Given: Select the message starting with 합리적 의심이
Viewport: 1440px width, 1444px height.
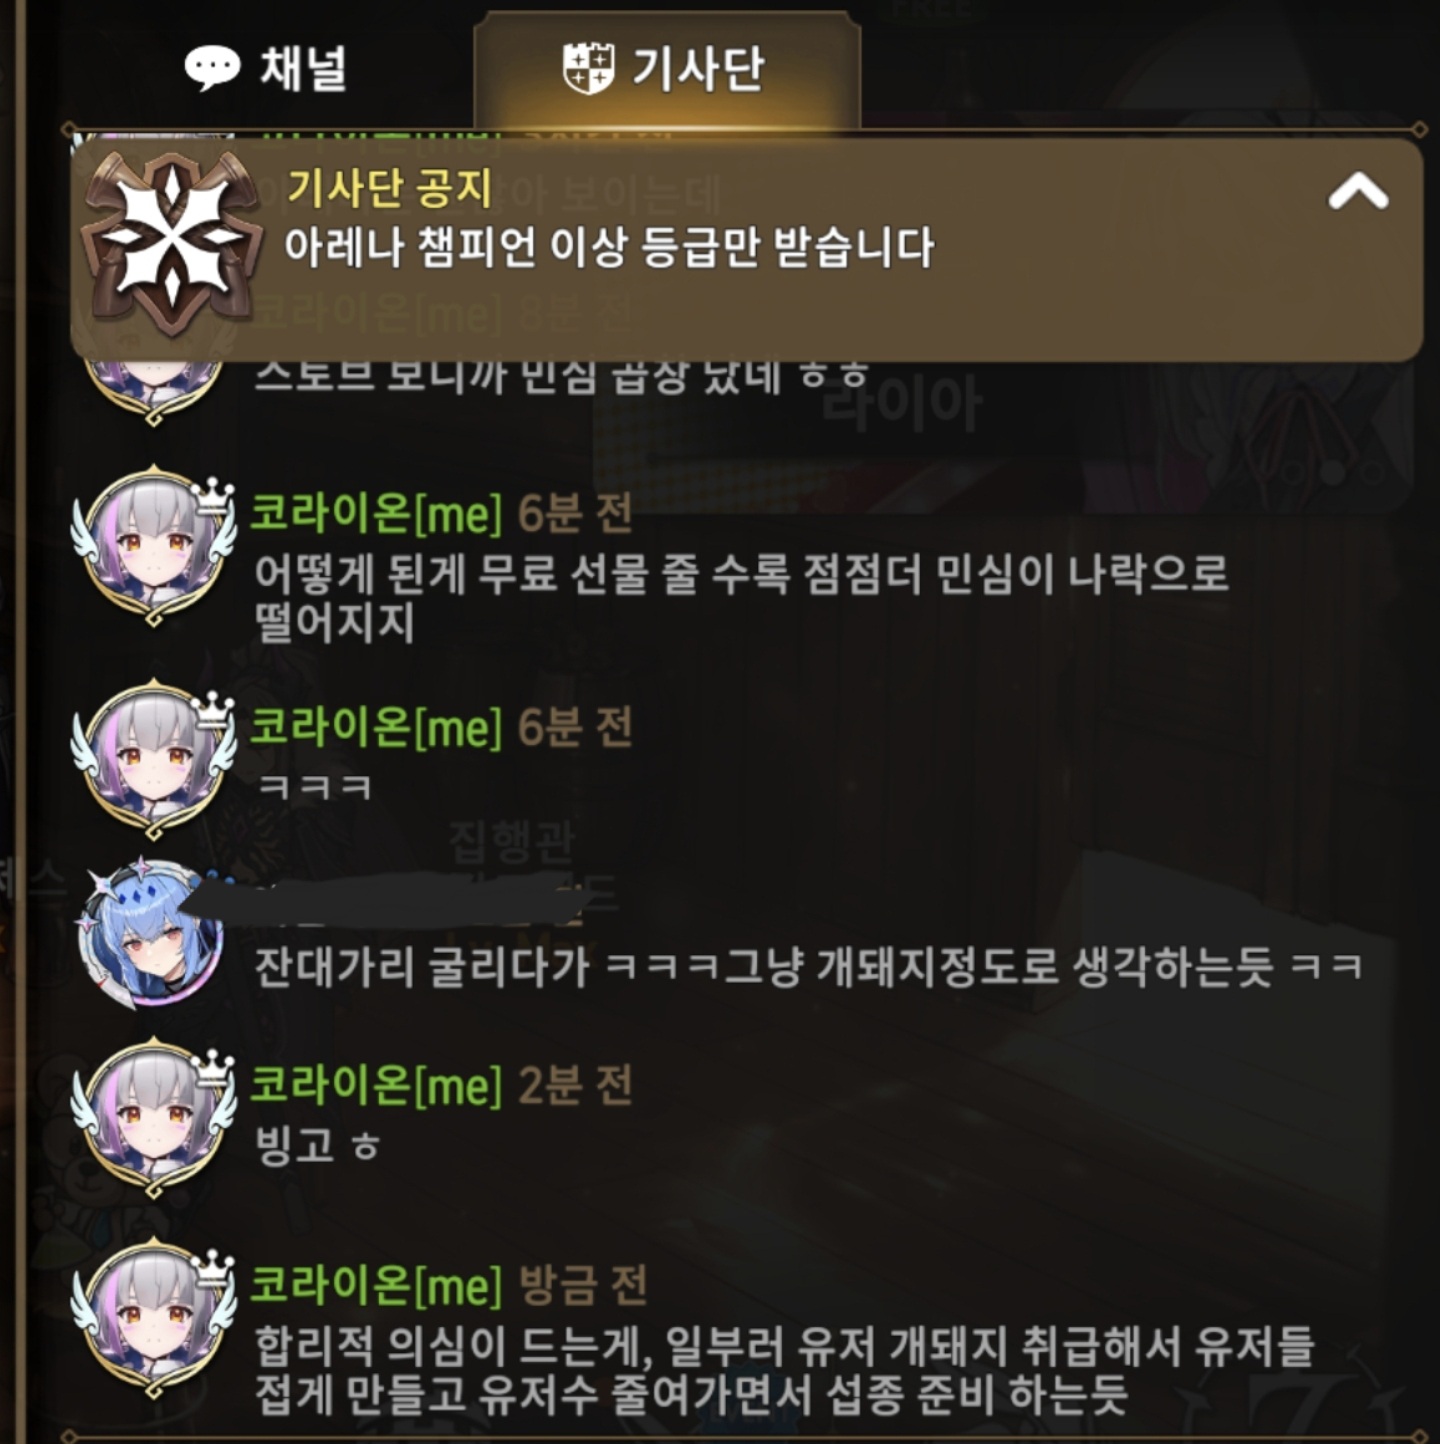Looking at the screenshot, I should [784, 1369].
